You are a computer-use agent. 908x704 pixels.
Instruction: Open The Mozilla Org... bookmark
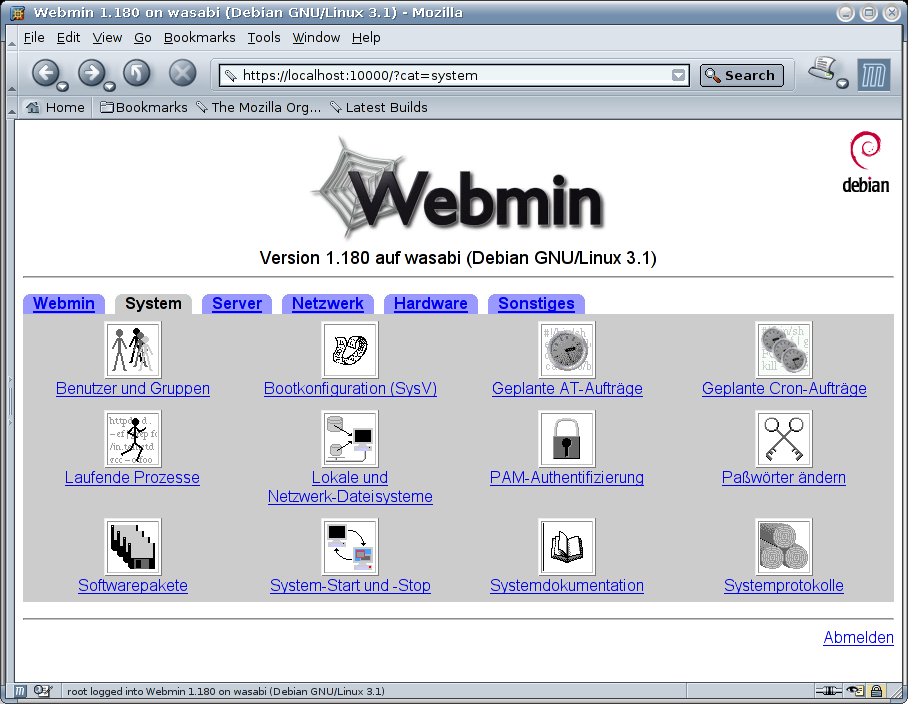pyautogui.click(x=258, y=107)
